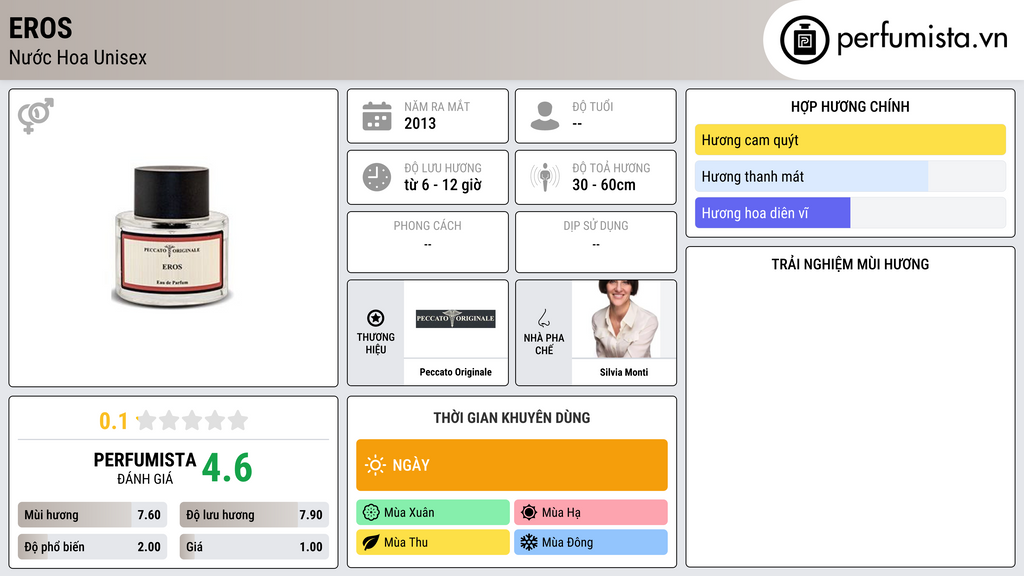Click the EROS perfume bottle image

point(172,236)
